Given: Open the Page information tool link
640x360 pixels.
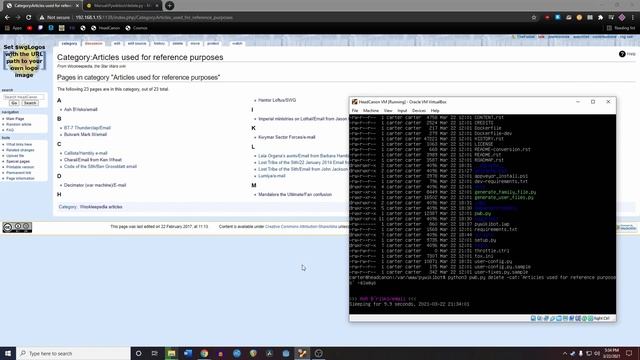Looking at the screenshot, I should (x=20, y=178).
